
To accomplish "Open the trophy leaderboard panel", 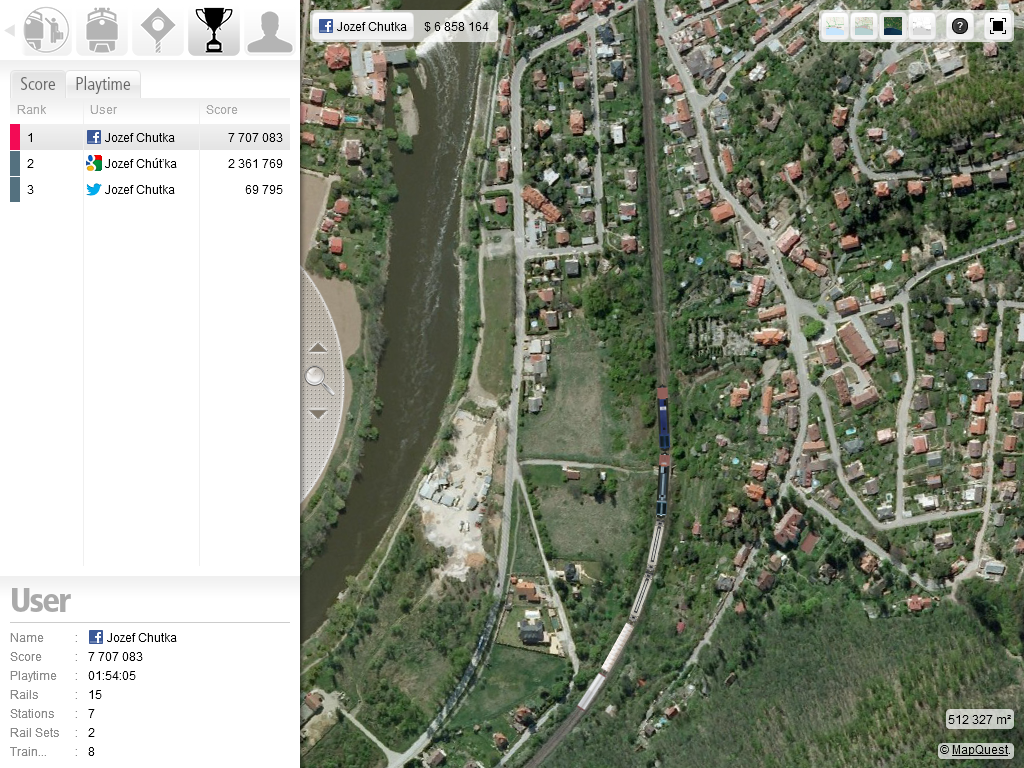I will (x=214, y=30).
